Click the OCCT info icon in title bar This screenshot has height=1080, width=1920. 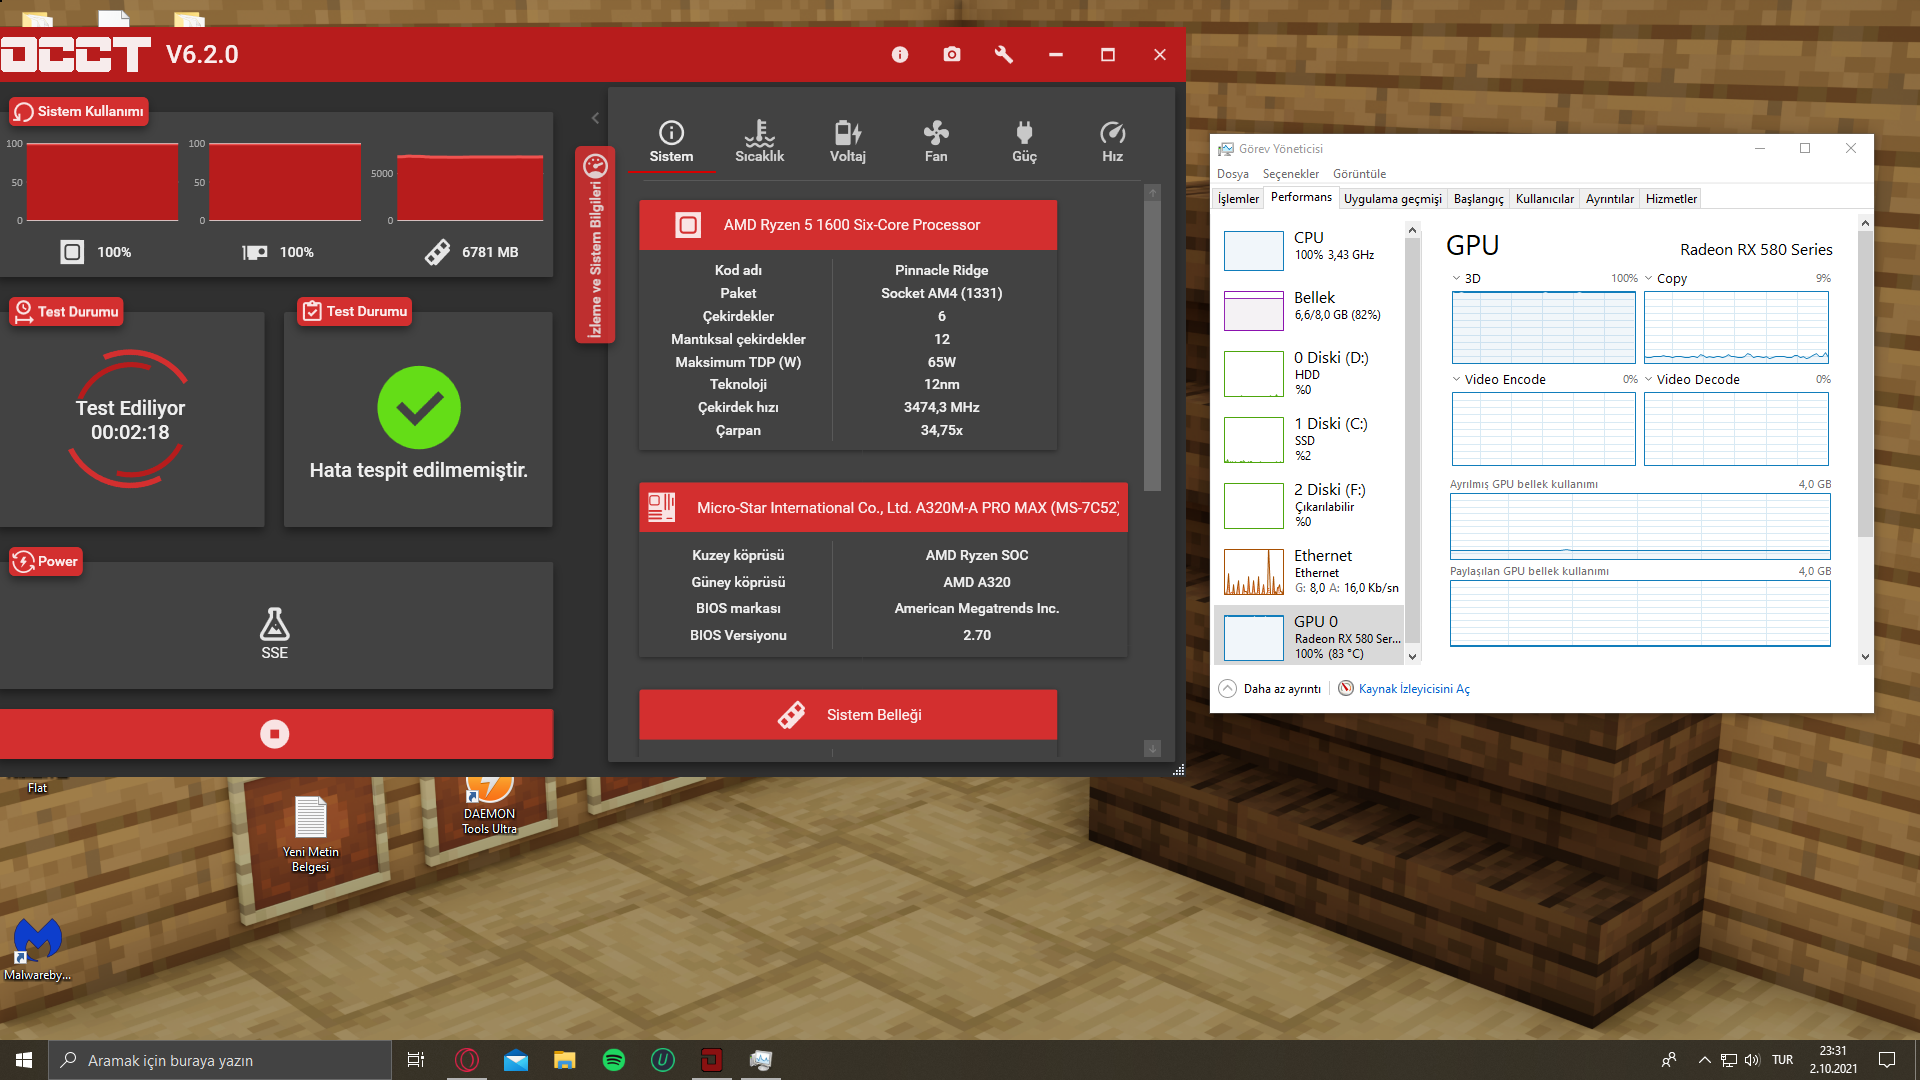899,55
